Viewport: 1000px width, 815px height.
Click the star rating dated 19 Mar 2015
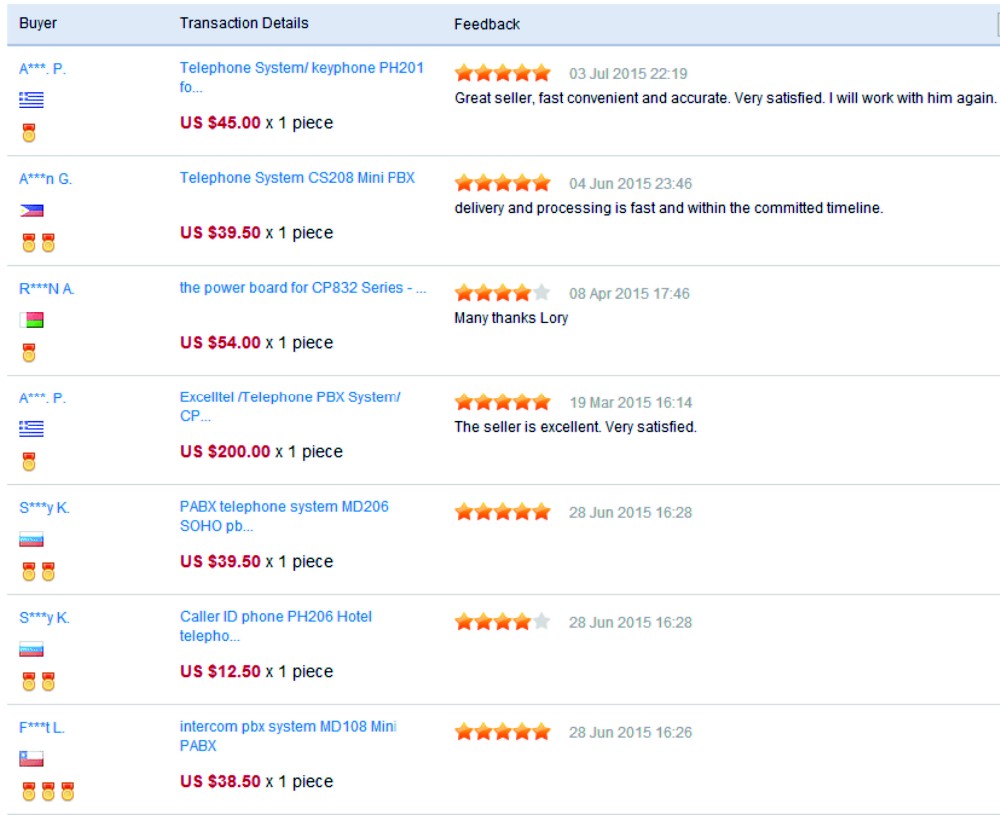tap(503, 402)
